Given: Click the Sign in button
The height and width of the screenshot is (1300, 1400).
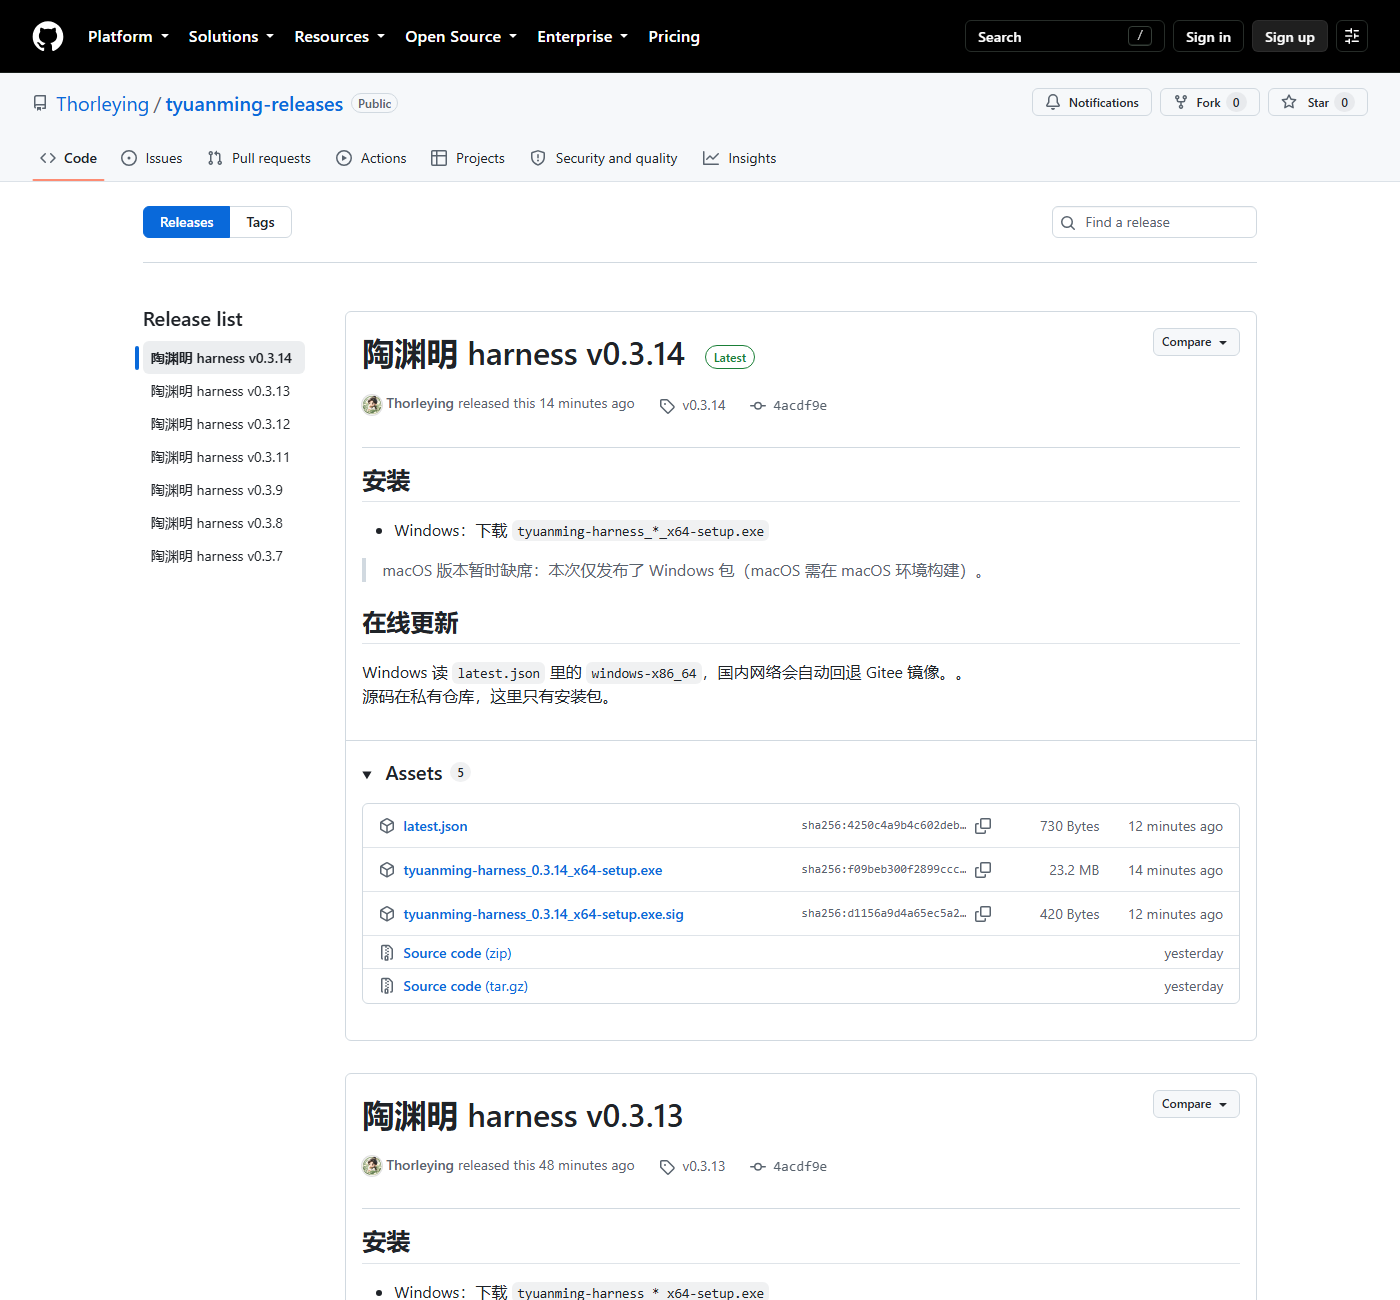Looking at the screenshot, I should (x=1208, y=36).
